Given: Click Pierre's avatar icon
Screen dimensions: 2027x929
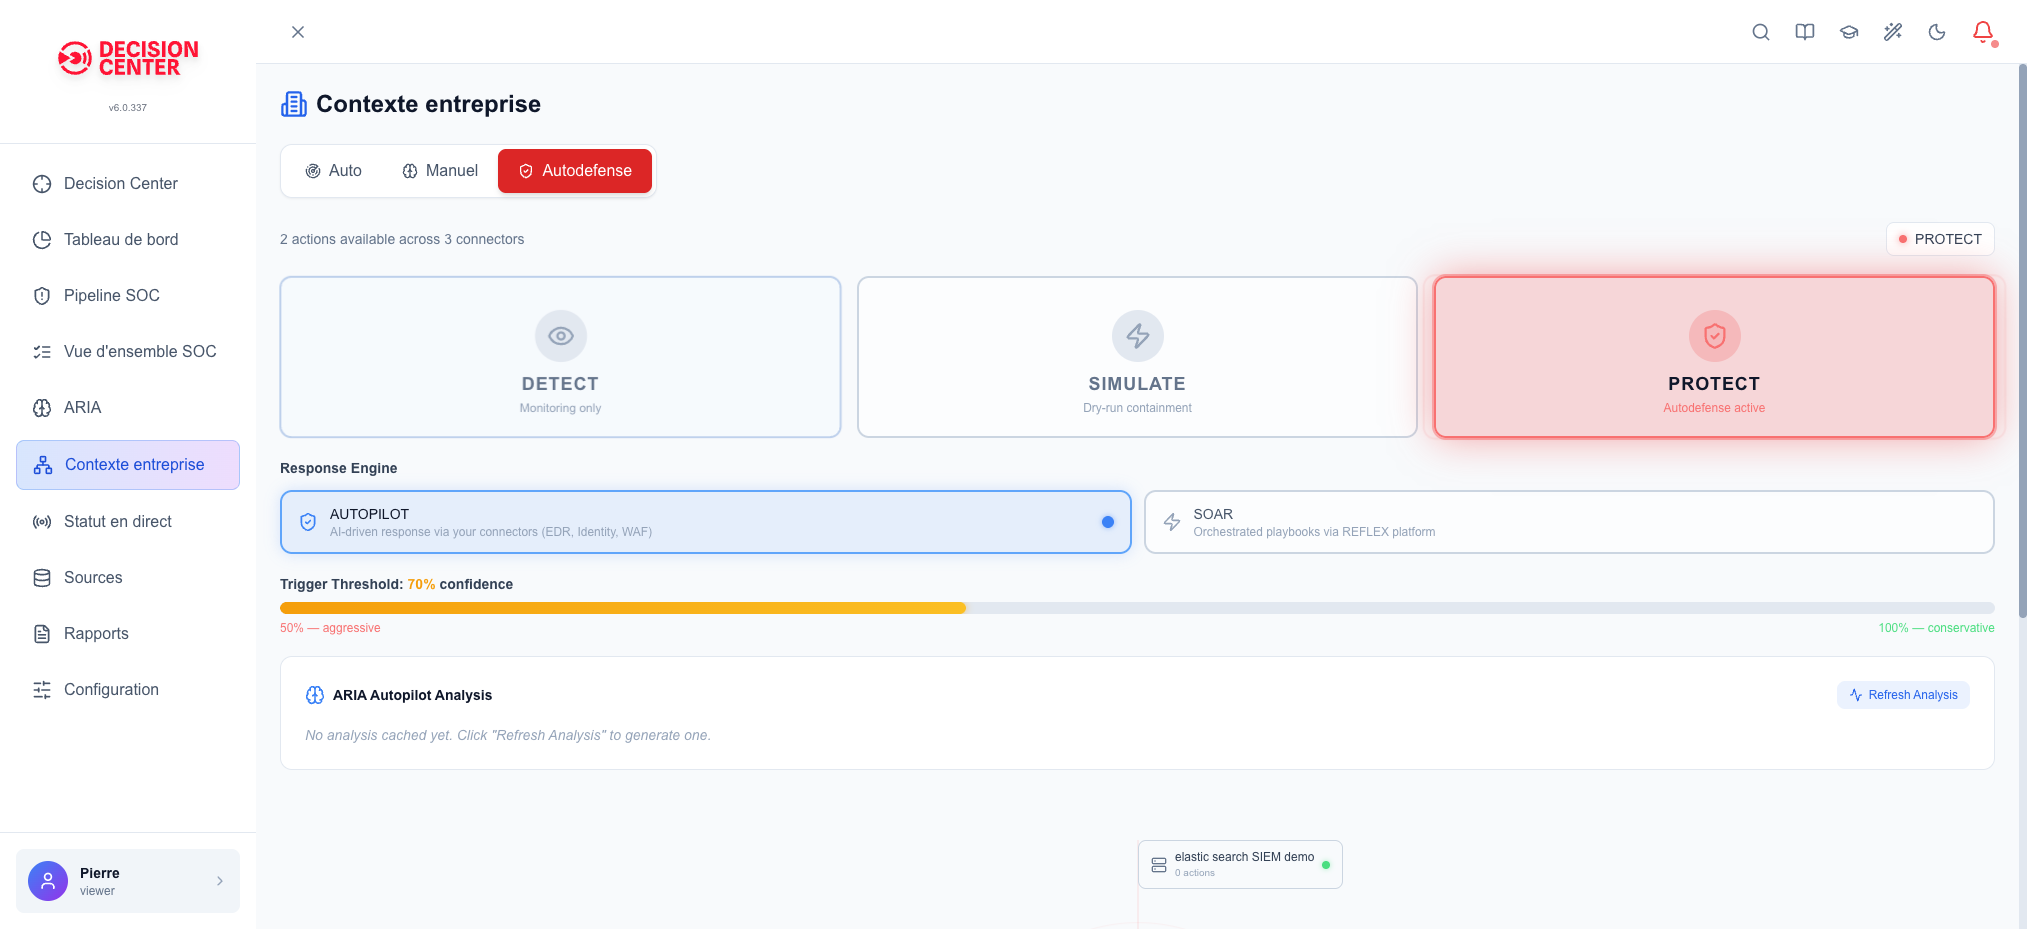Looking at the screenshot, I should (48, 881).
